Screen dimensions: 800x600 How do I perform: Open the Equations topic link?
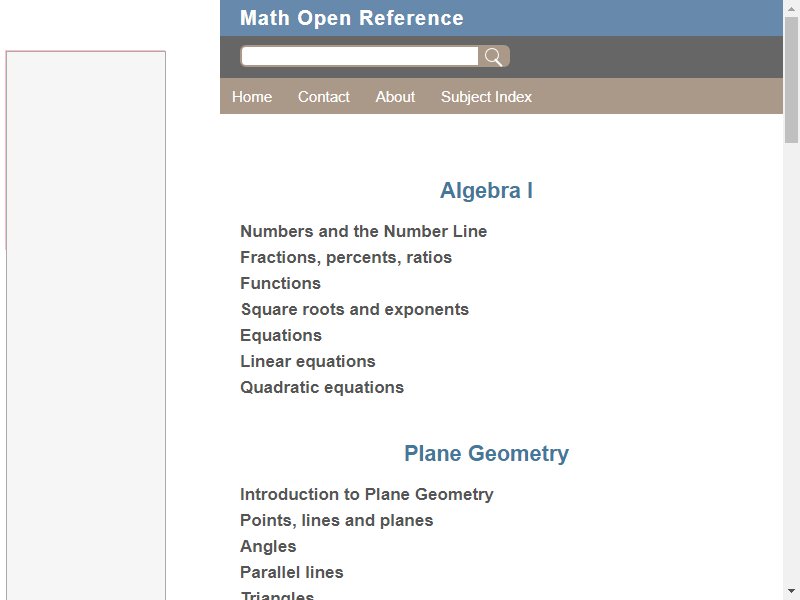[x=281, y=335]
